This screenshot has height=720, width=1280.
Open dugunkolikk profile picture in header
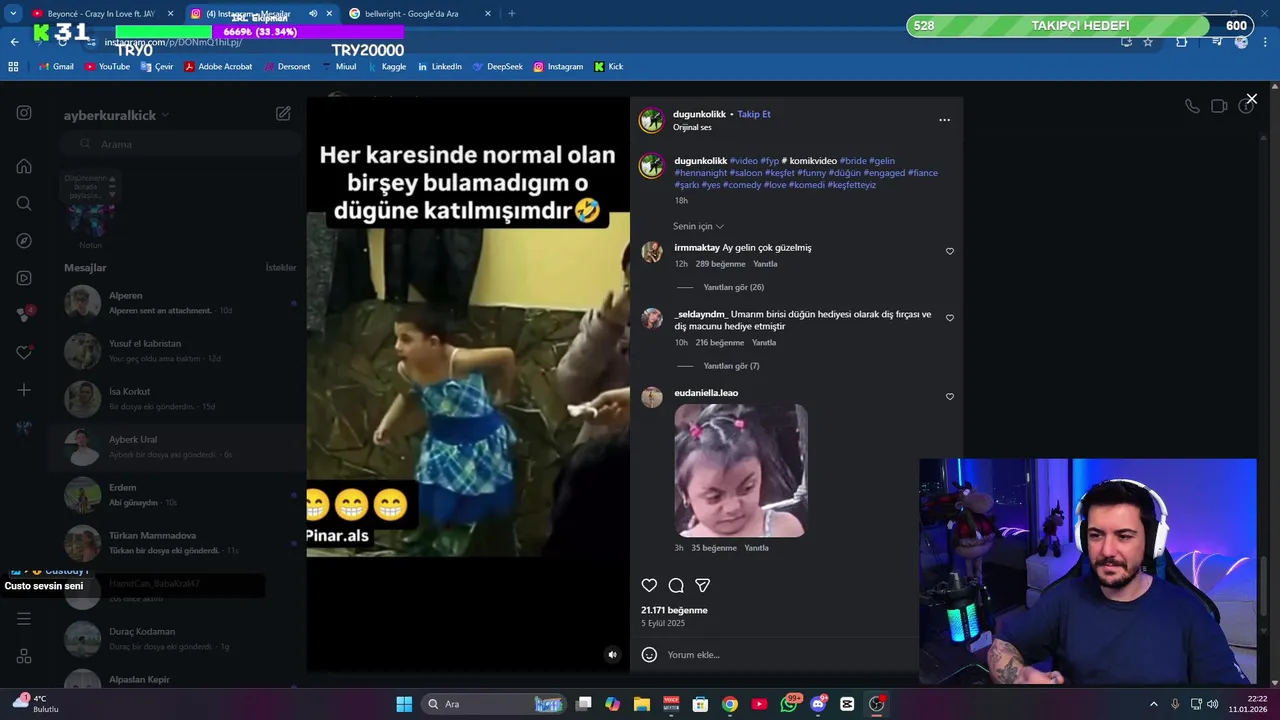(652, 121)
